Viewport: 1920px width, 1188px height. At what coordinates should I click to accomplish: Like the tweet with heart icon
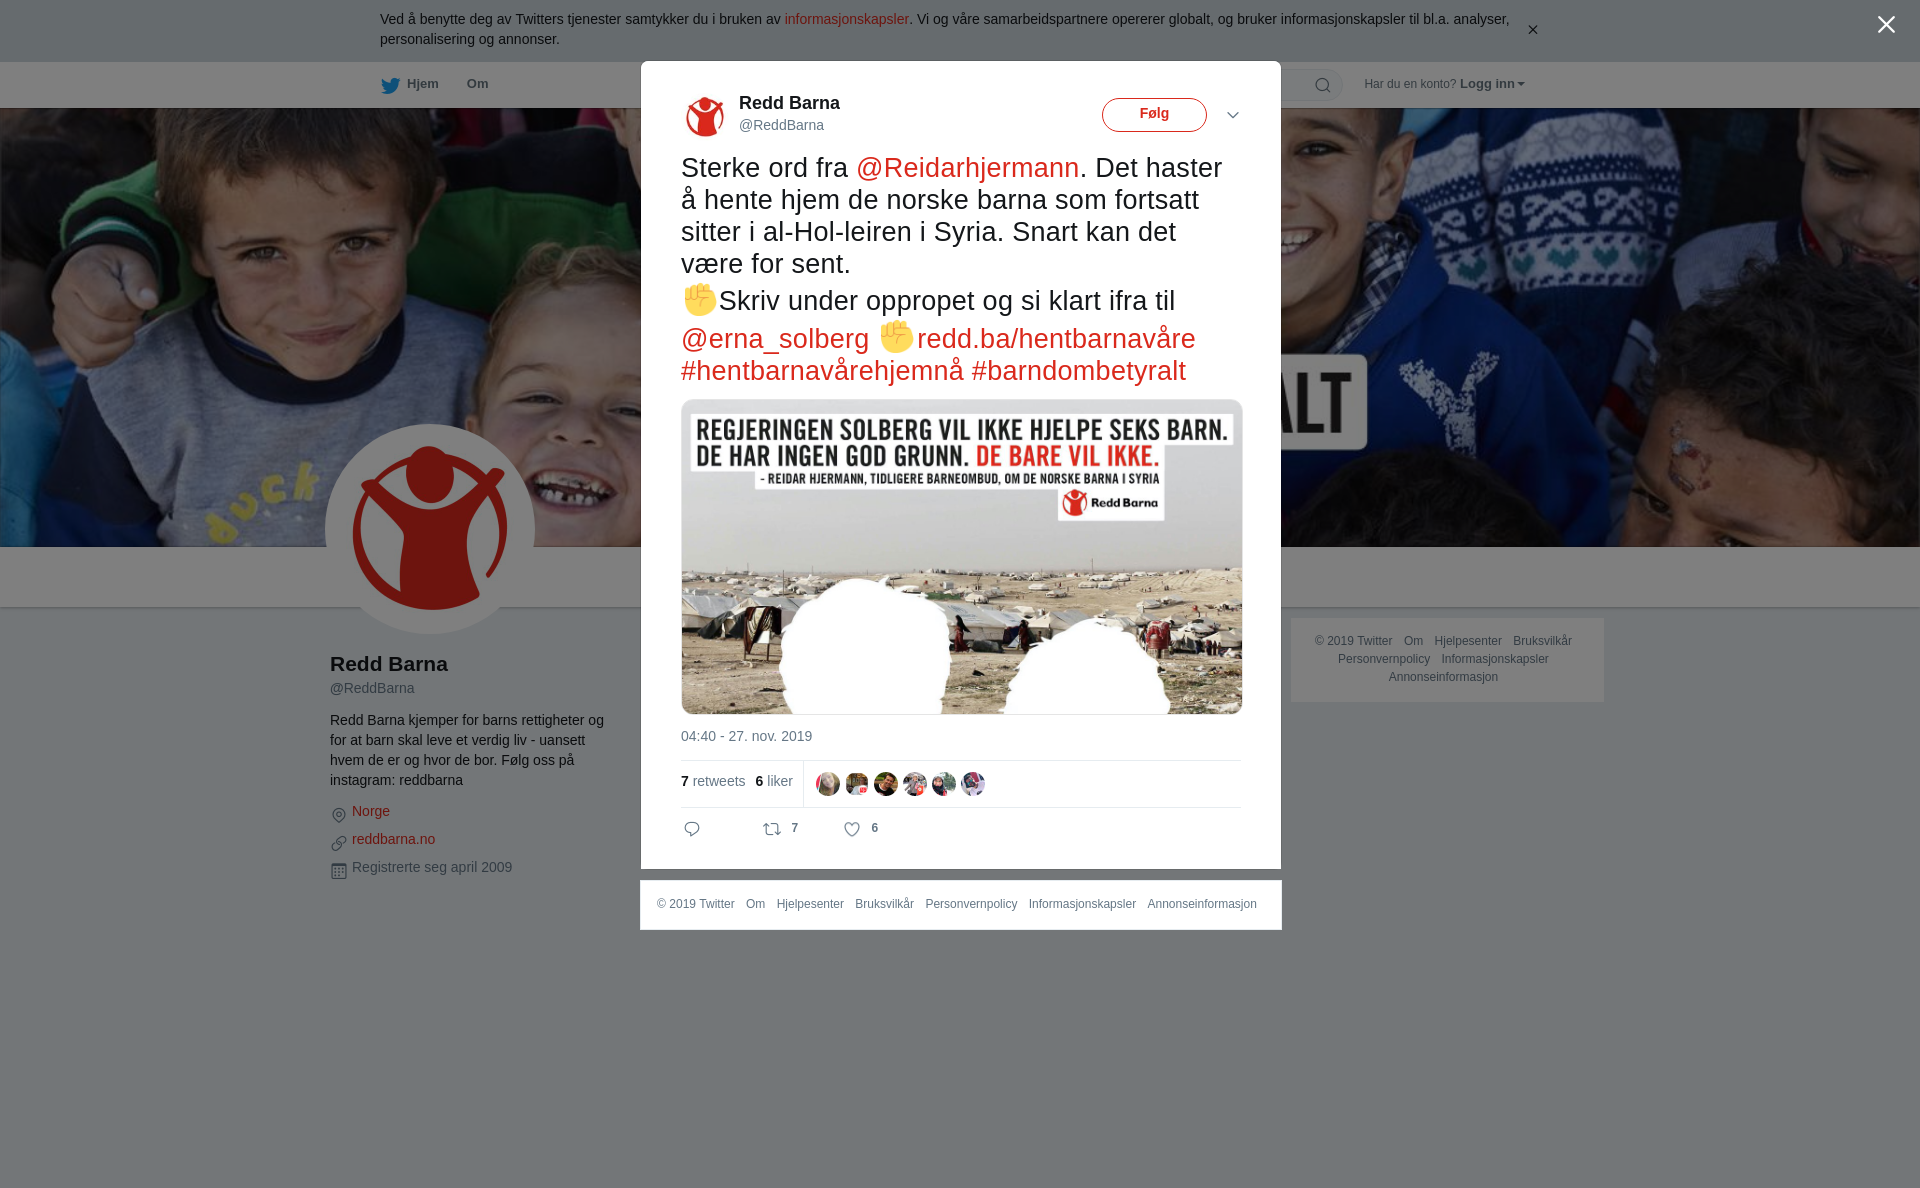[x=852, y=829]
